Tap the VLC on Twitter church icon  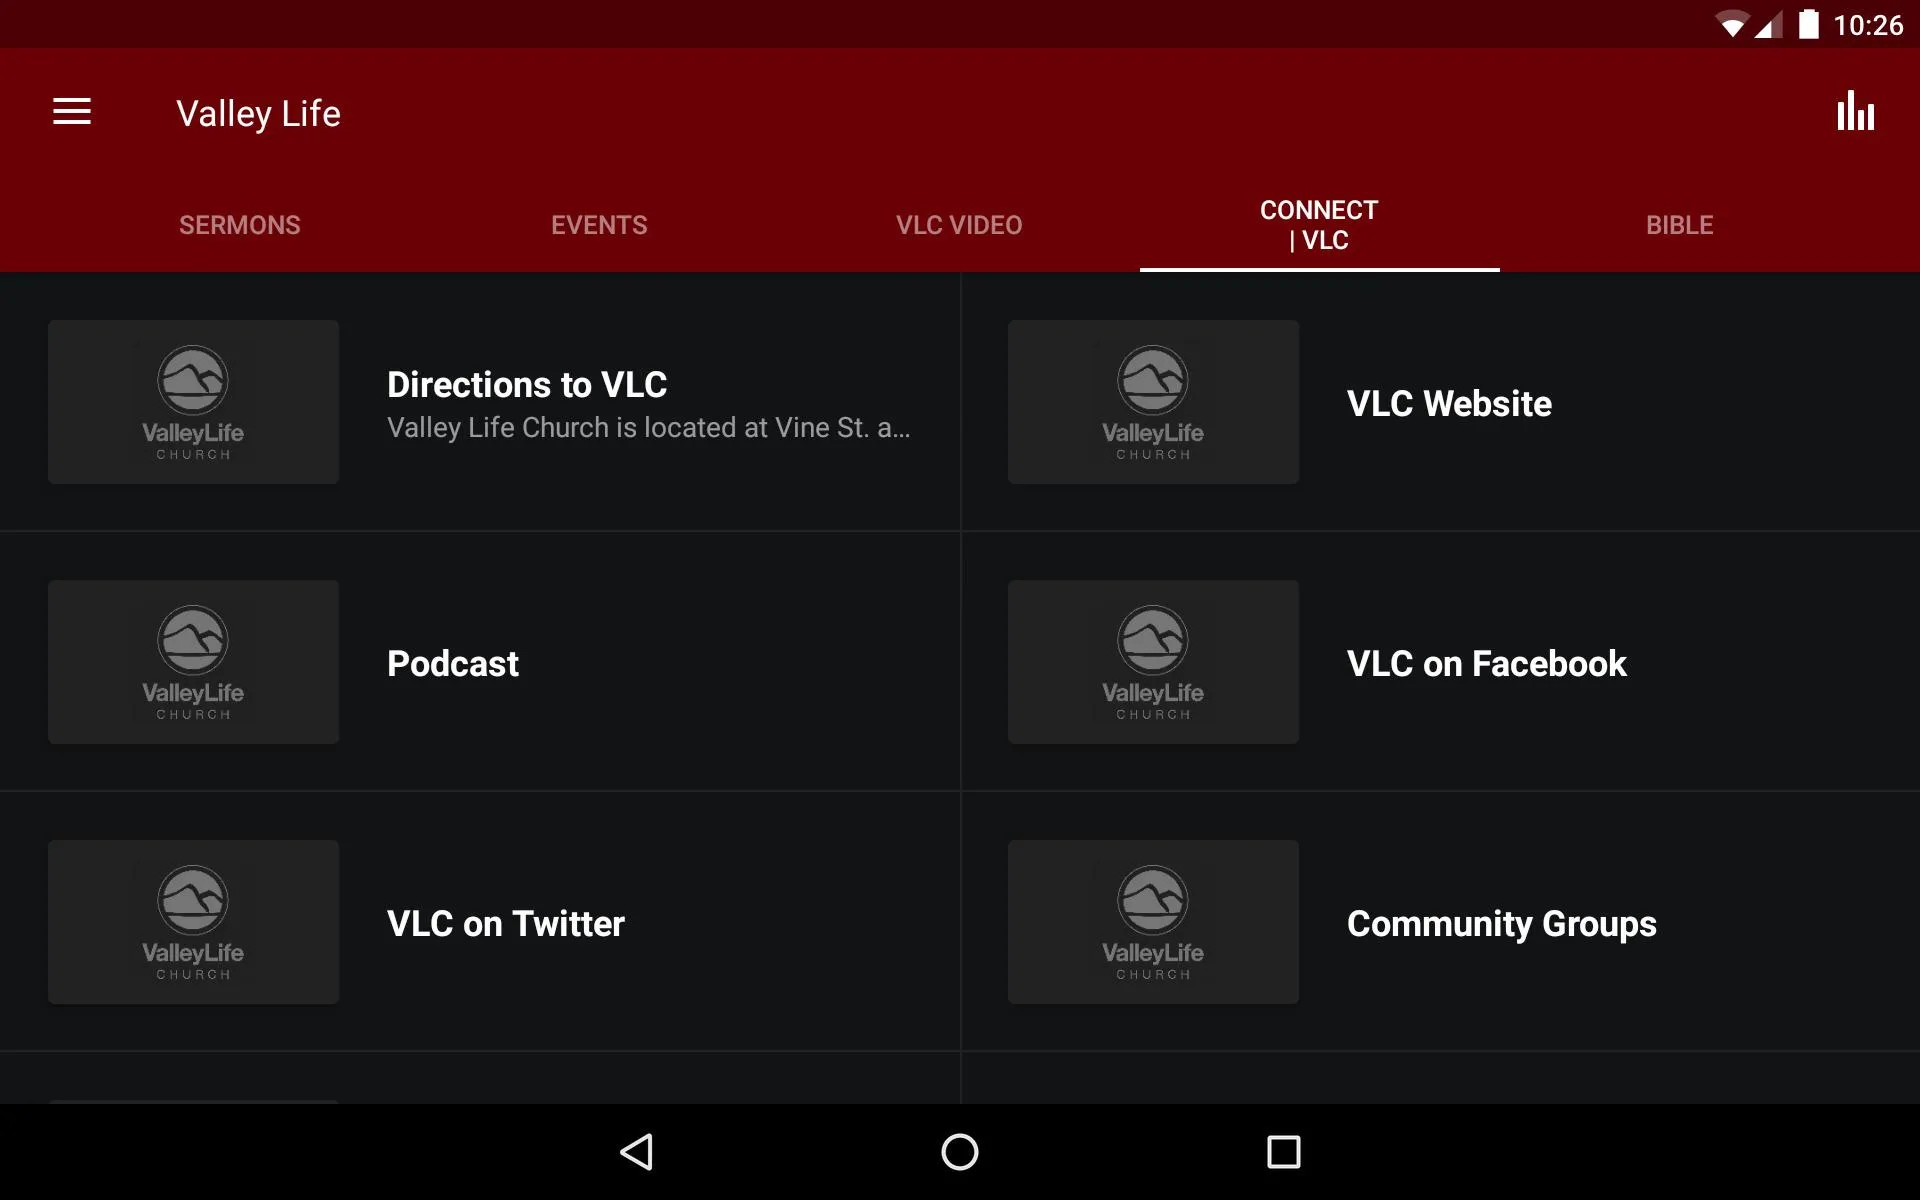click(192, 921)
